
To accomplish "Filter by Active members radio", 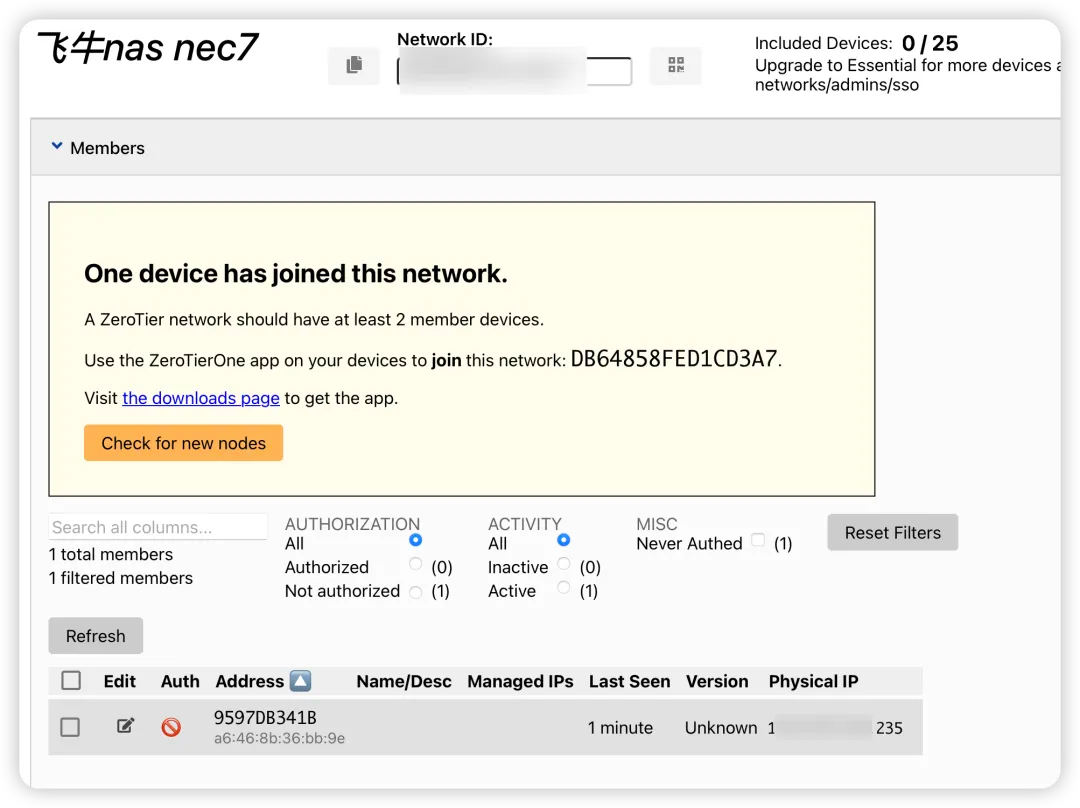I will point(563,588).
